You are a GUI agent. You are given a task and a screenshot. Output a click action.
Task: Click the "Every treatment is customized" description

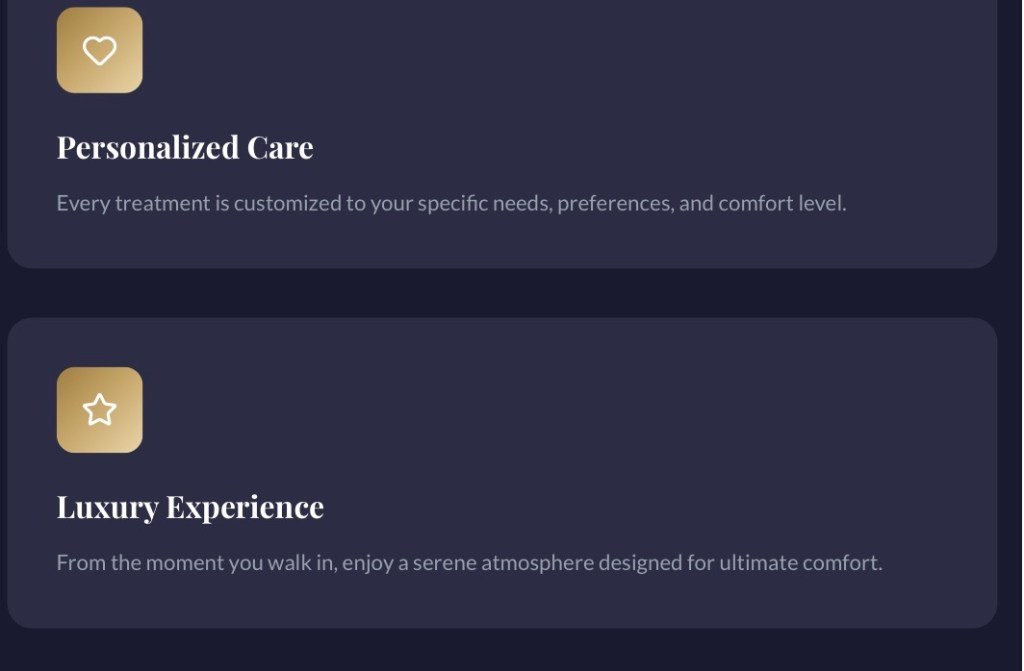(x=451, y=203)
